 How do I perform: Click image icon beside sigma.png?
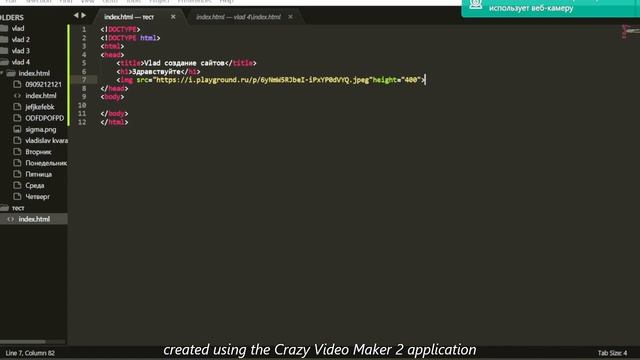[x=17, y=129]
